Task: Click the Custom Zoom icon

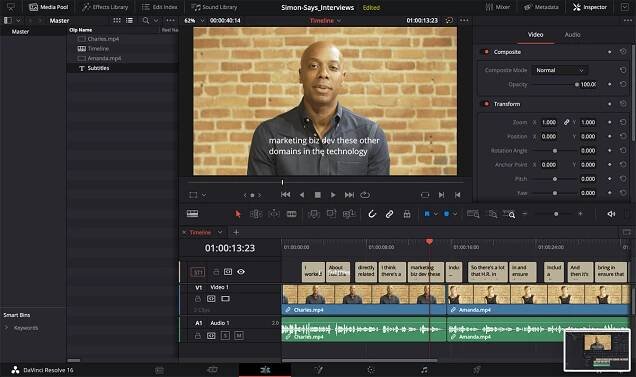Action: click(509, 214)
